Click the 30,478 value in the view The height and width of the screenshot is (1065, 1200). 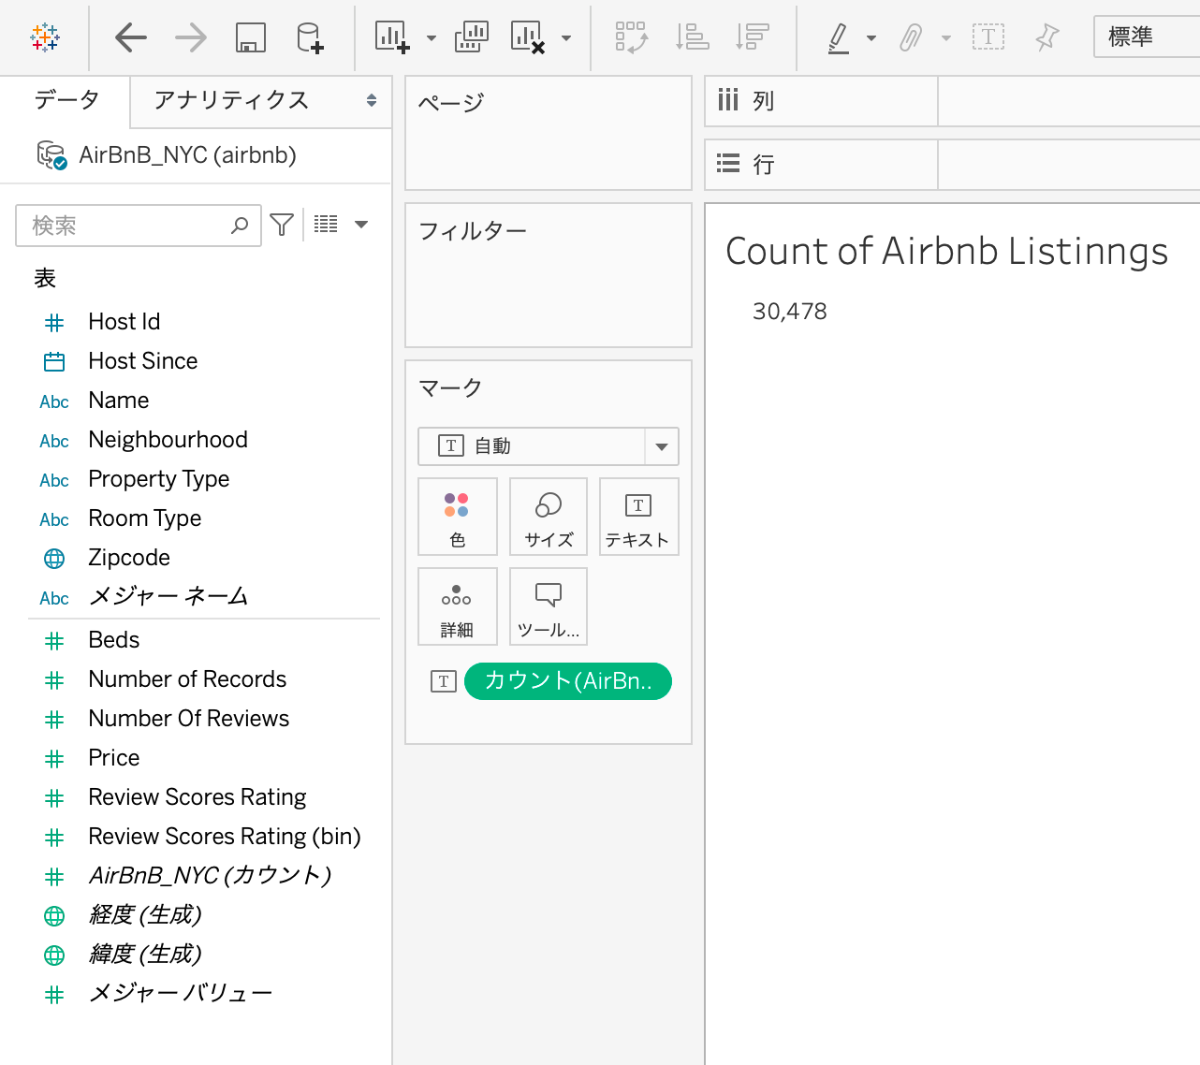pyautogui.click(x=790, y=312)
